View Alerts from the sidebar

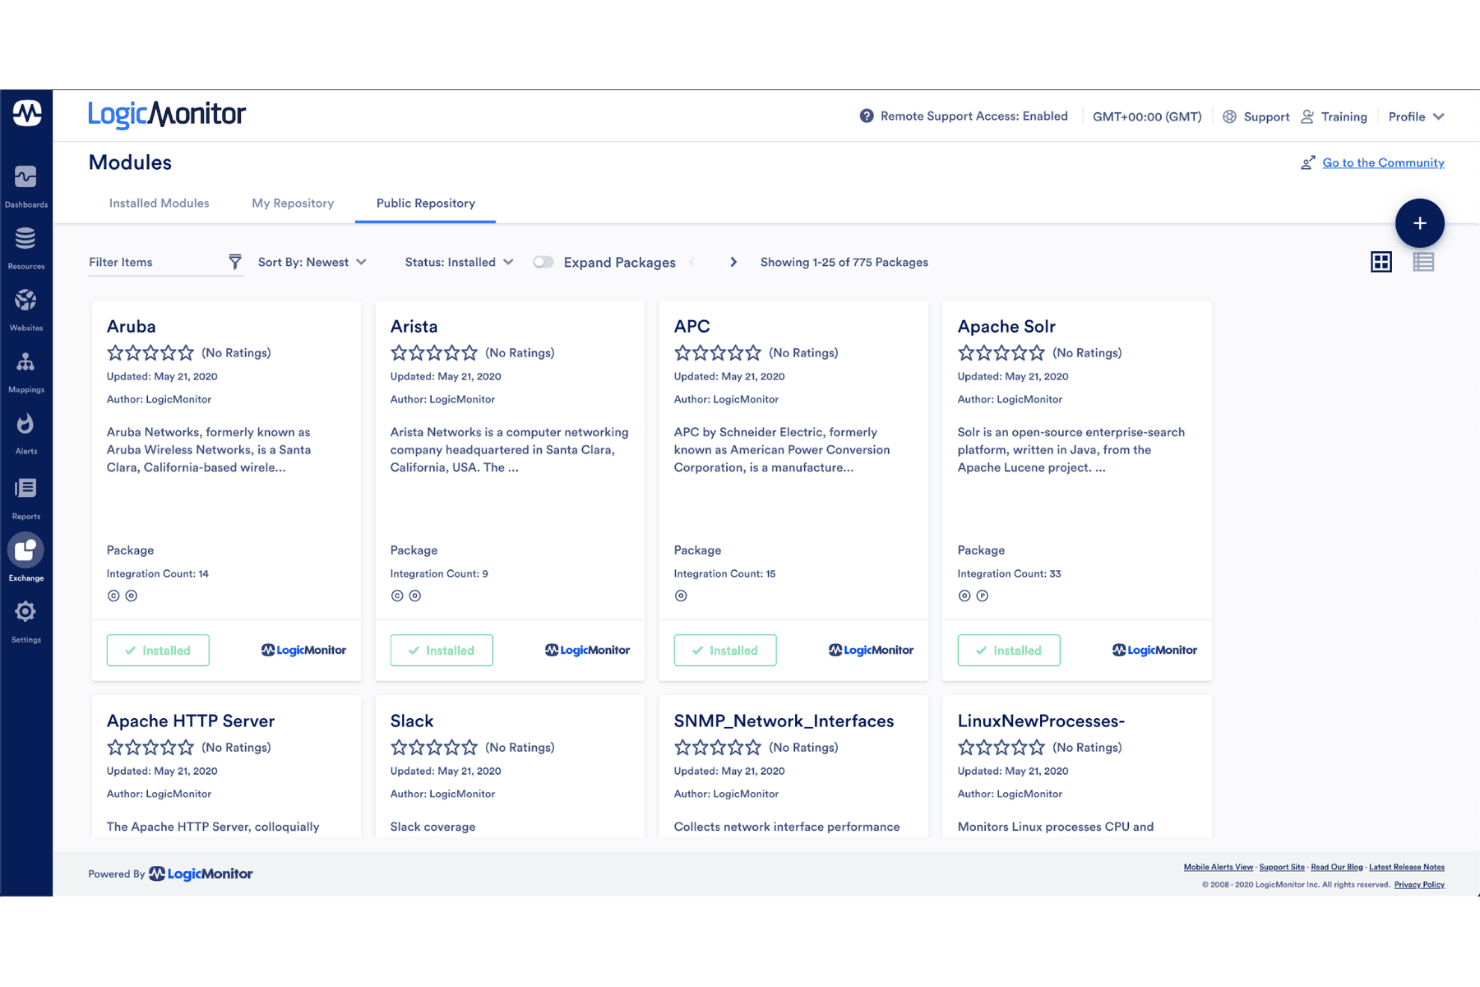click(26, 434)
